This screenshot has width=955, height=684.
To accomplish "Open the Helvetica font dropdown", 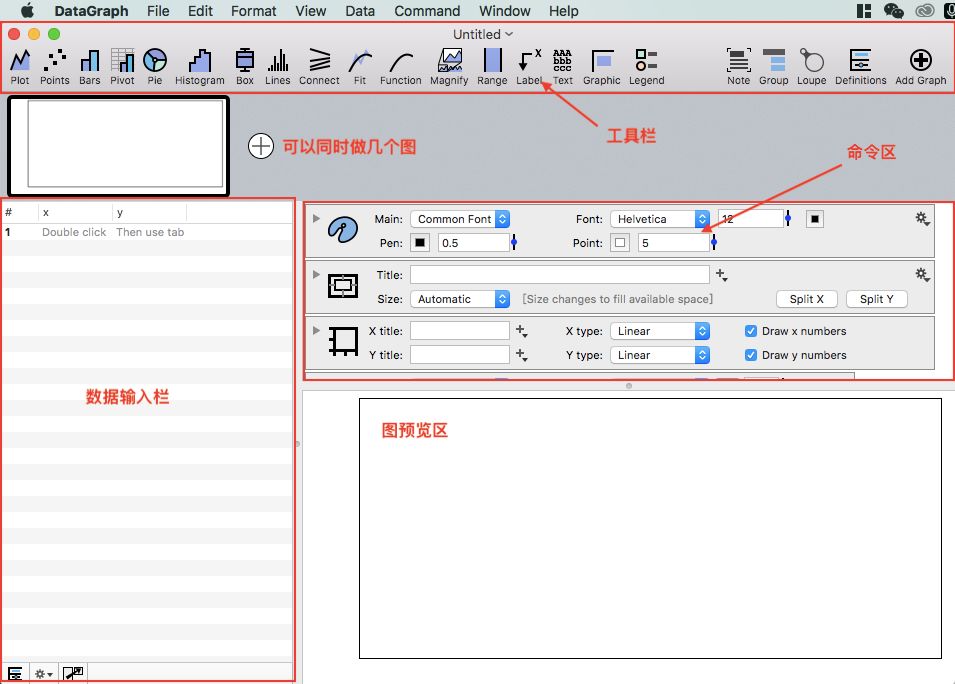I will pos(660,219).
